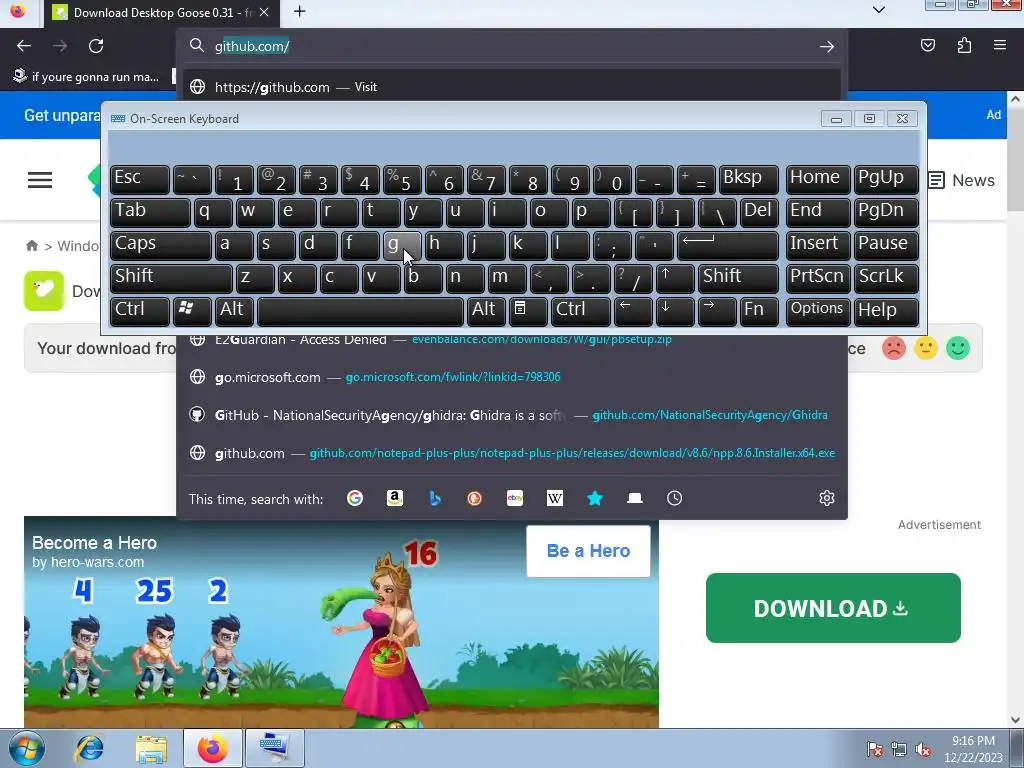Click the Options key on On-Screen Keyboard
This screenshot has height=768, width=1024.
pos(818,312)
